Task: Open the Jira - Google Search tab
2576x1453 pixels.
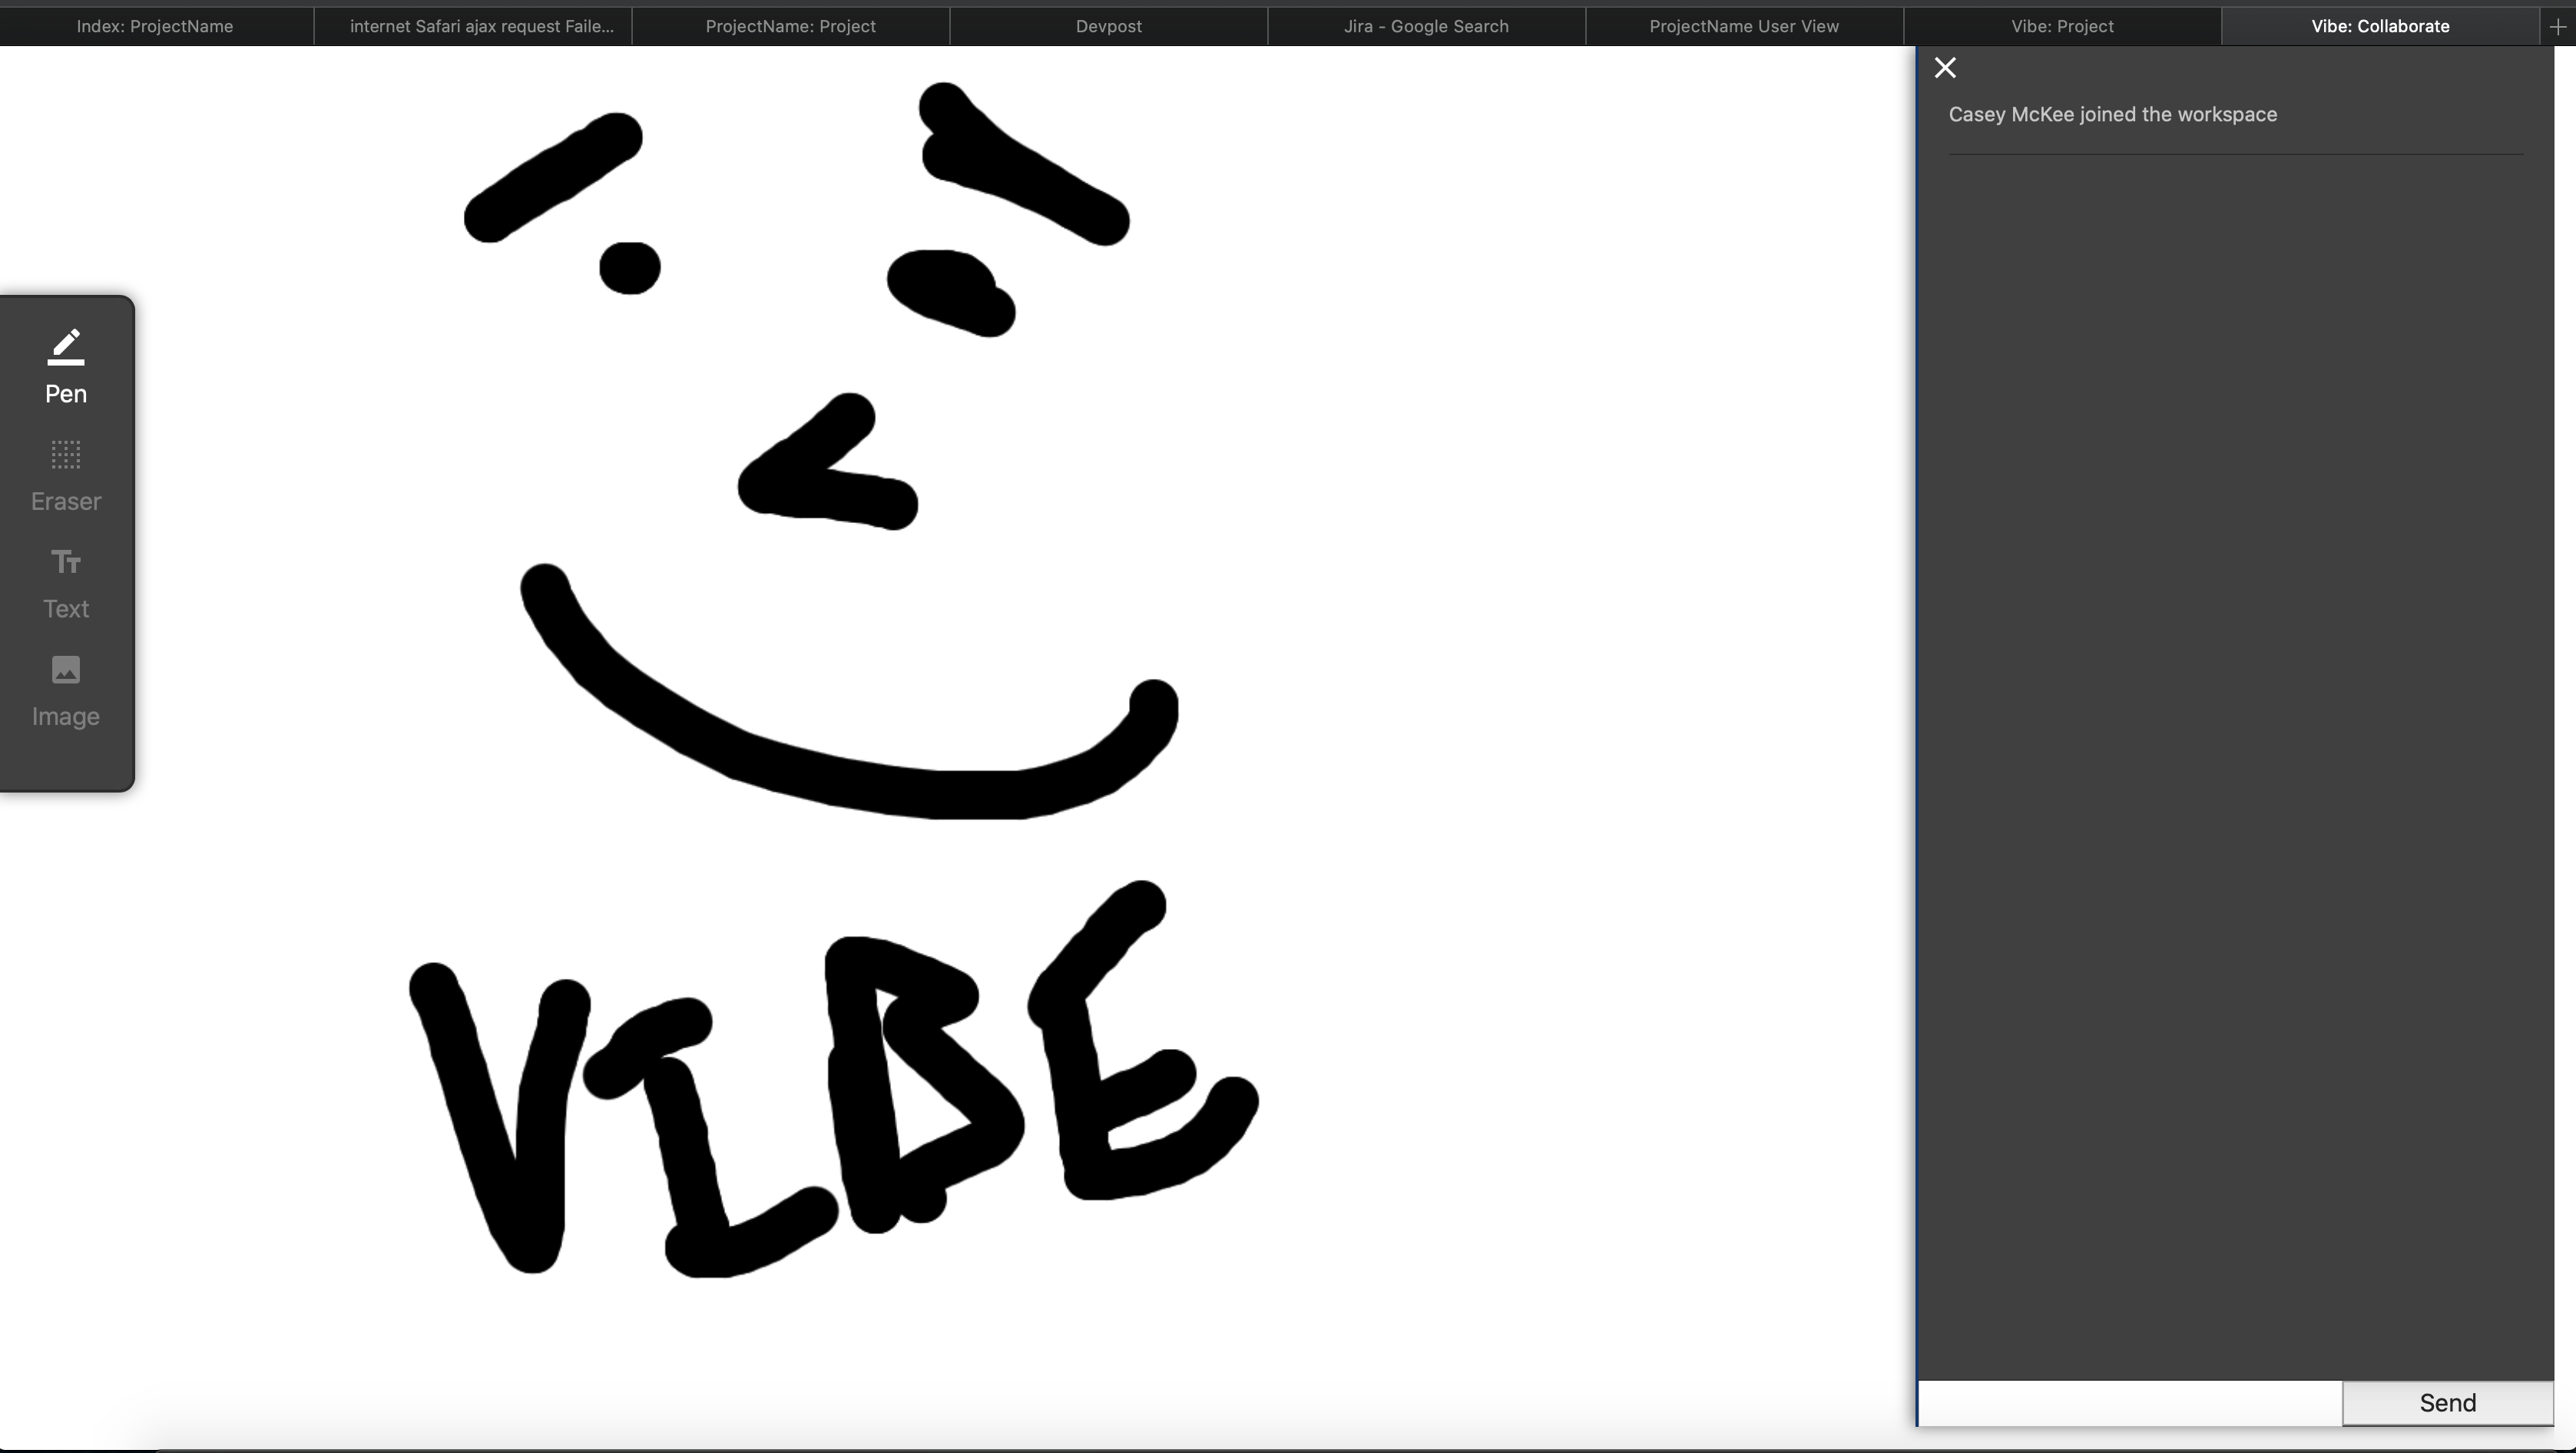Action: coord(1425,25)
